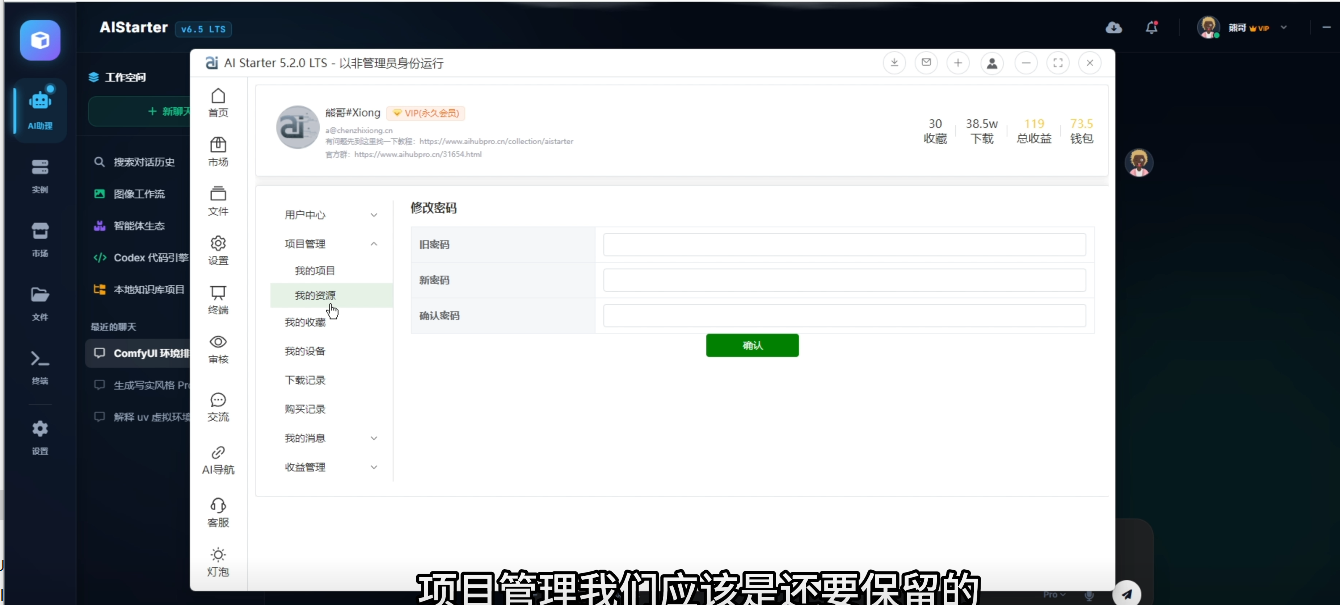Click the 119 总收益 stat

[x=1034, y=131]
